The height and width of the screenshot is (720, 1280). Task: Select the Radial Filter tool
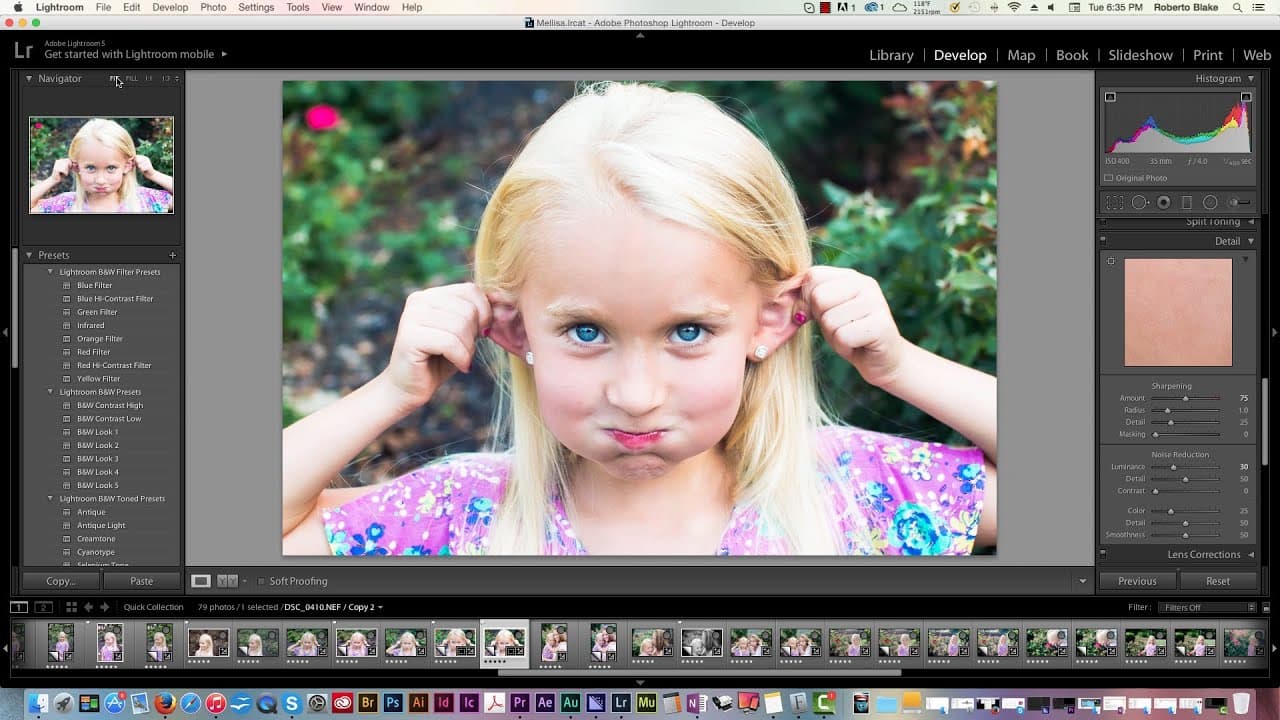click(x=1210, y=202)
